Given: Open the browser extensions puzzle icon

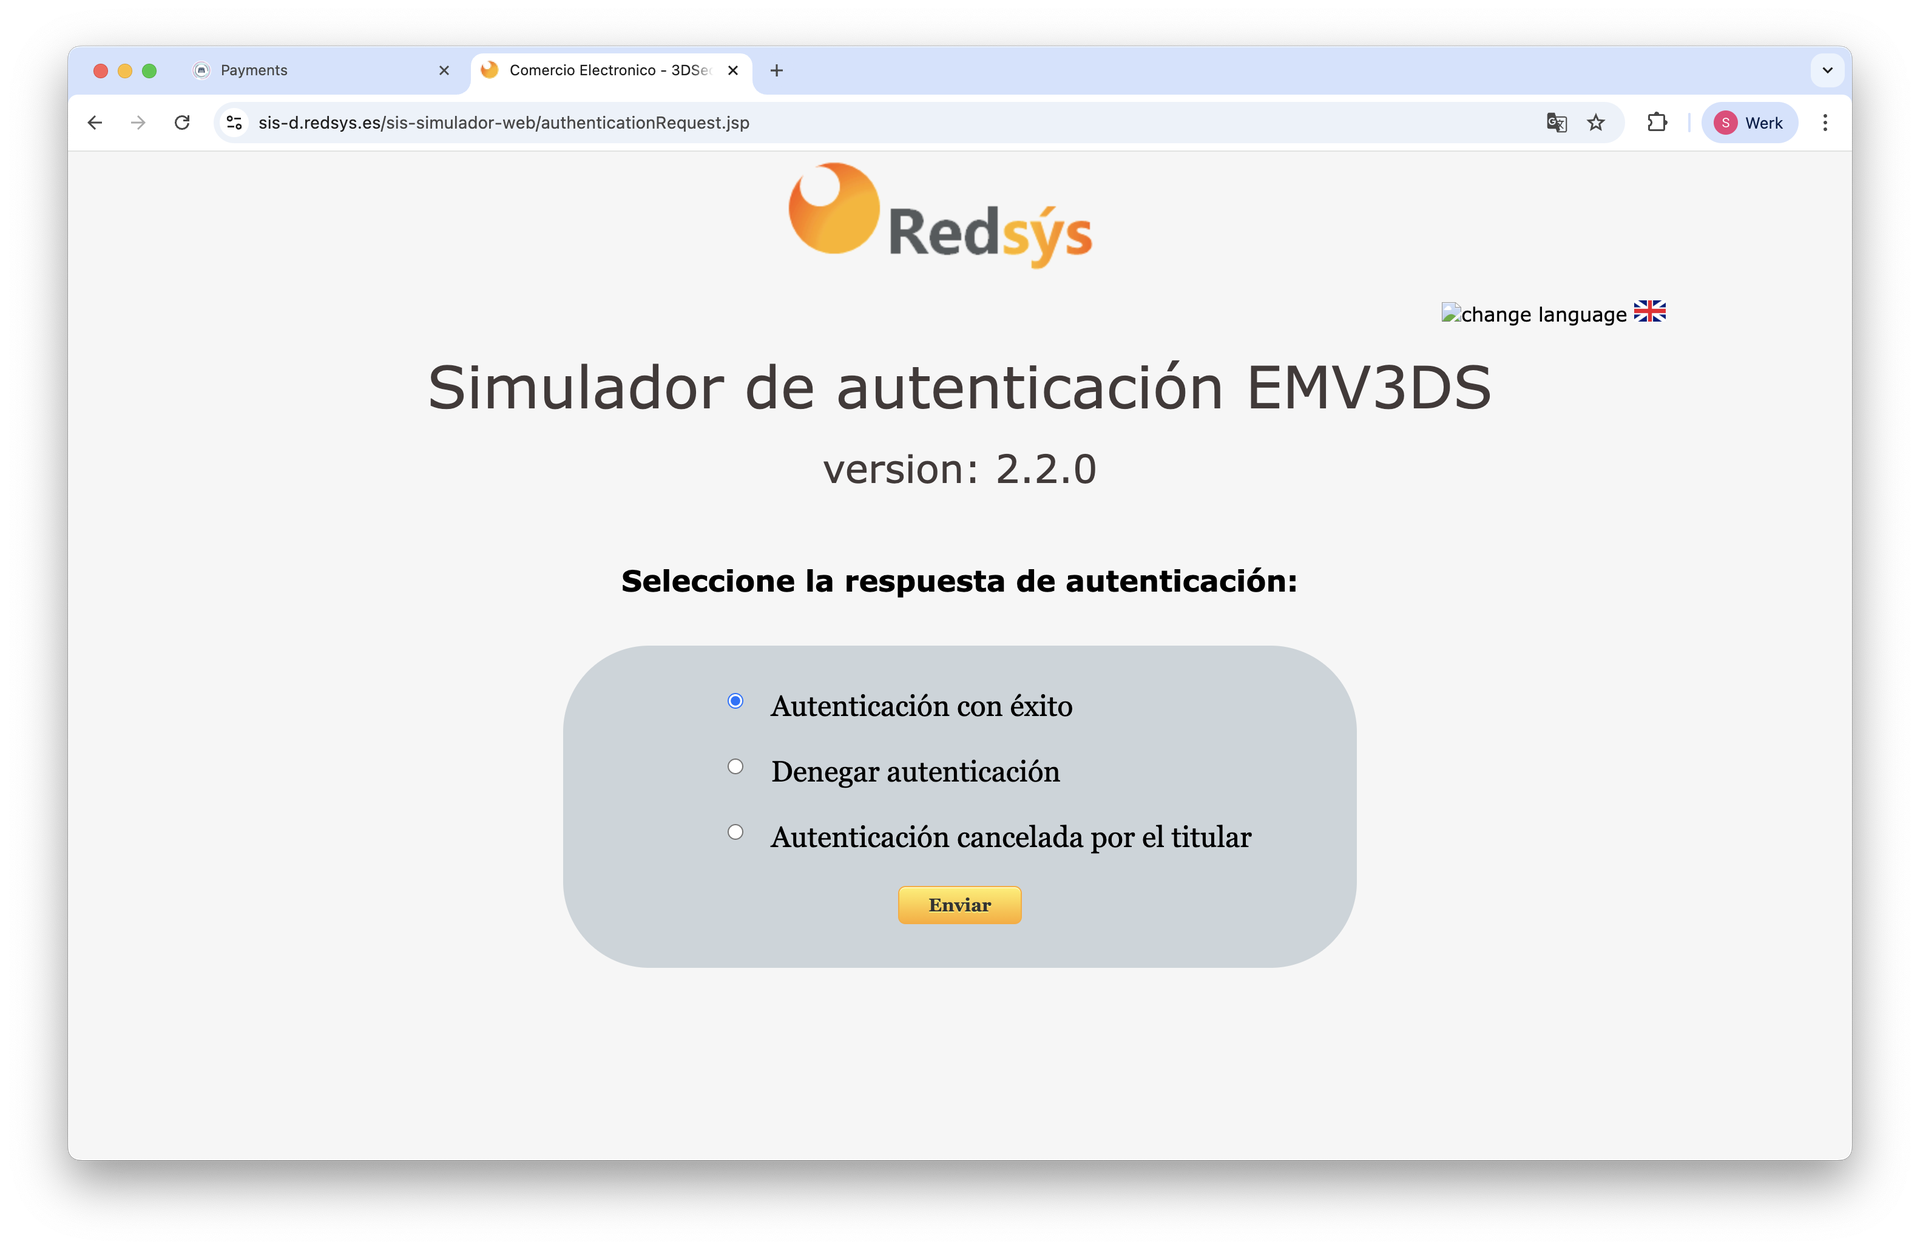Looking at the screenshot, I should 1657,122.
